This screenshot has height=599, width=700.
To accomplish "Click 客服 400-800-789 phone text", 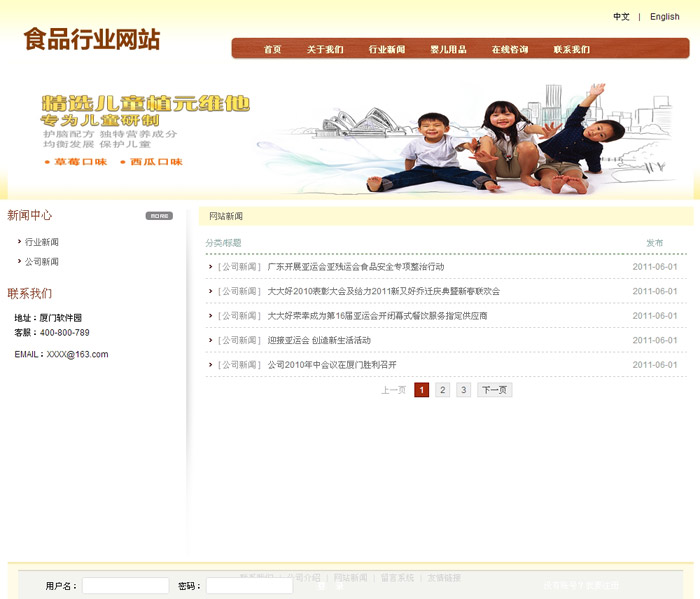I will (52, 333).
